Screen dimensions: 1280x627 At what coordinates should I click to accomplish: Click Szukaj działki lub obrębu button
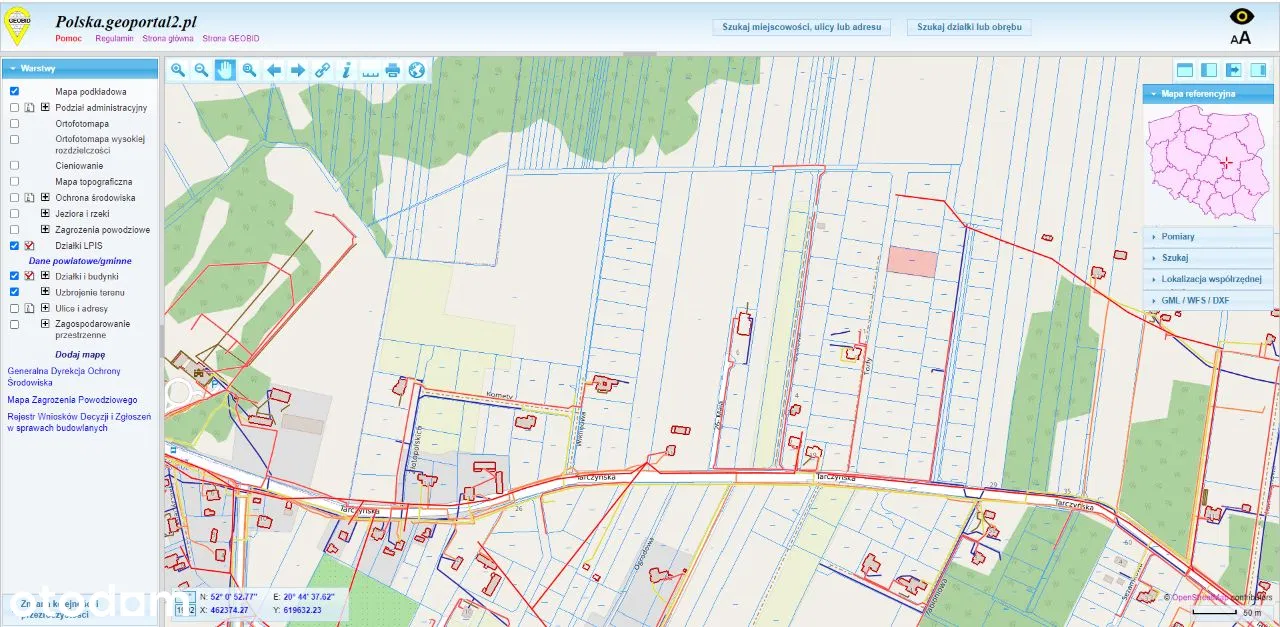point(969,27)
